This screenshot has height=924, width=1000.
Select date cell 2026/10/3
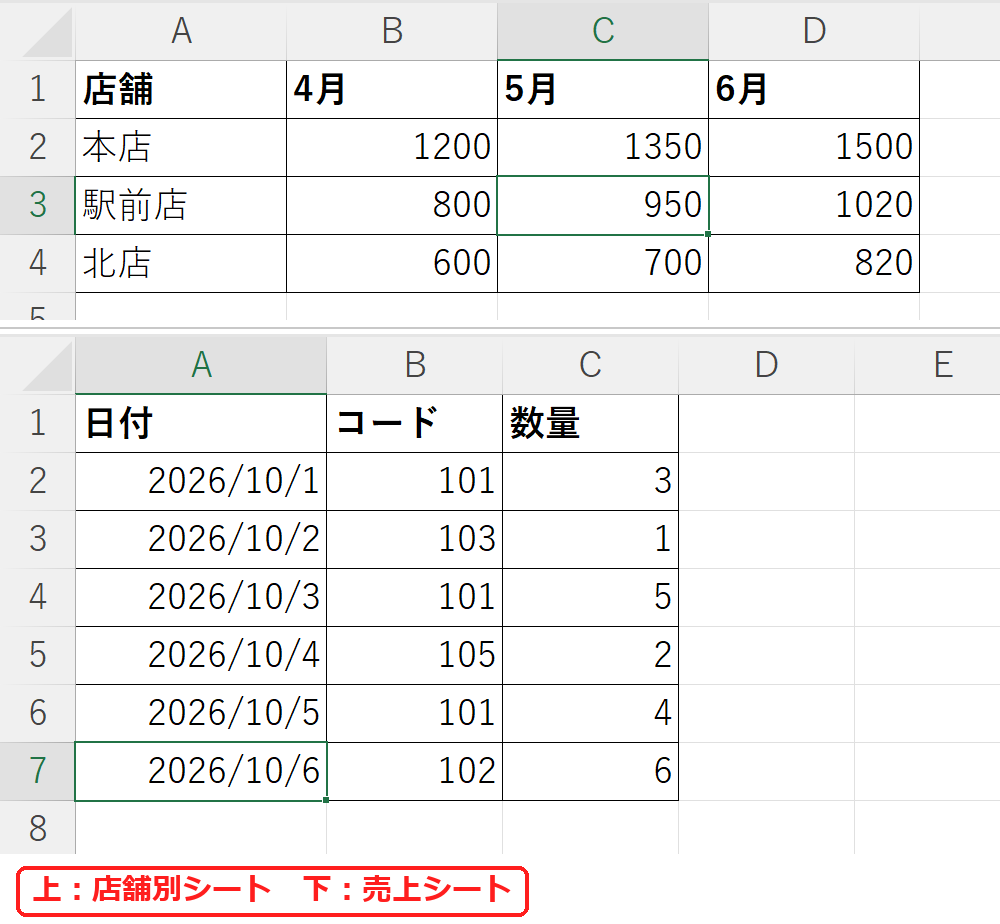click(x=201, y=598)
